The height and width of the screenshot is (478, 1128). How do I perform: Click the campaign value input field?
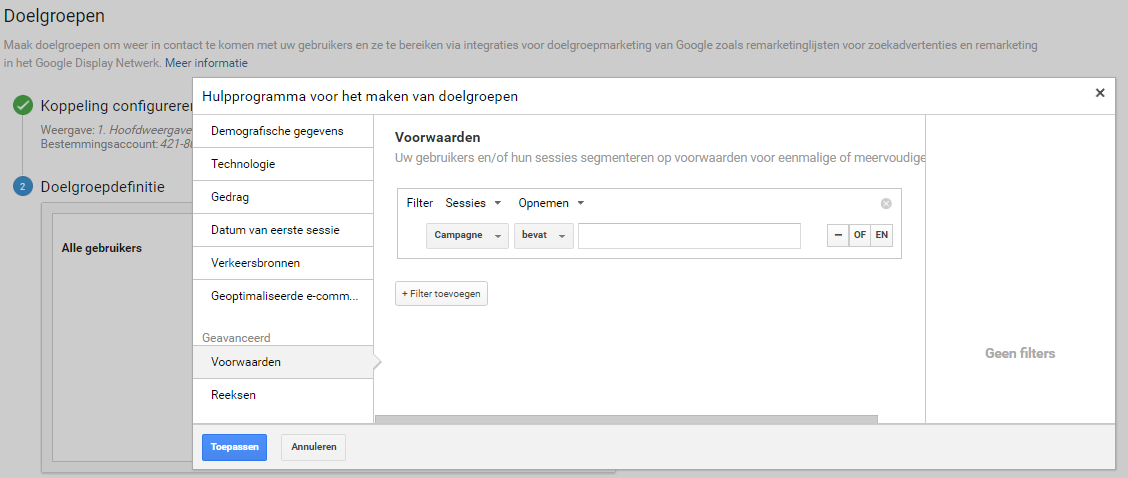tap(689, 235)
